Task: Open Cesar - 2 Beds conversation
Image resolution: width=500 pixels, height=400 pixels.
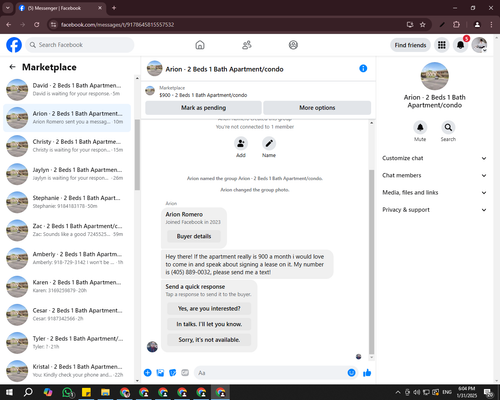Action: click(67, 314)
